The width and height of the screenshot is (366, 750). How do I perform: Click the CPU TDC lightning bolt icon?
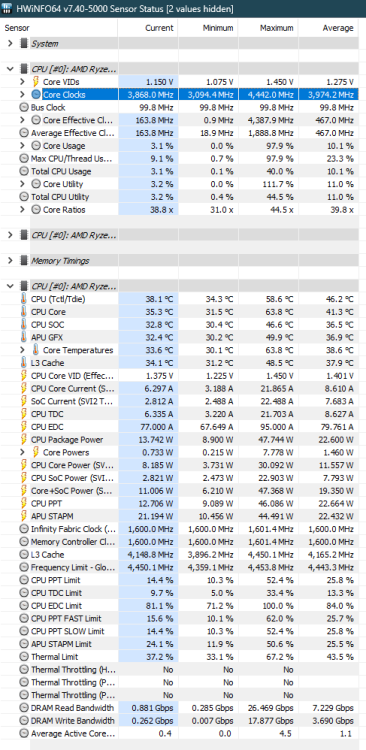[24, 414]
